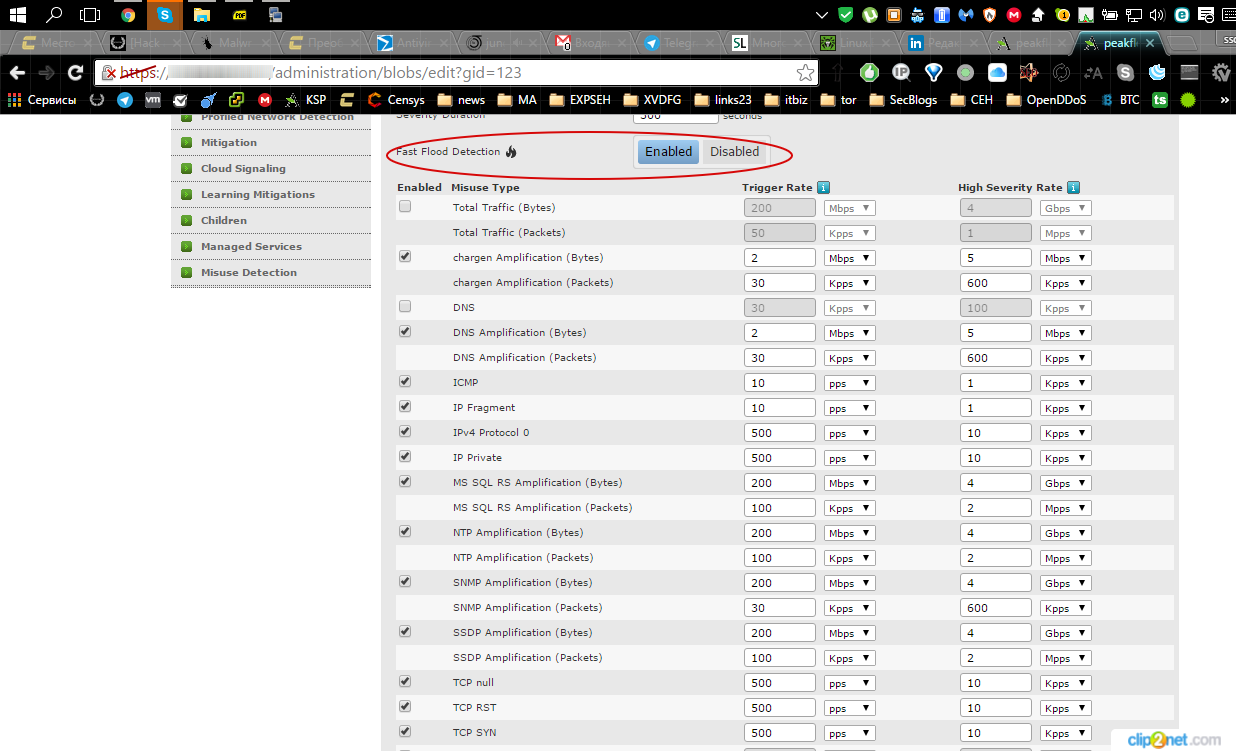
Task: Open the Сервисы apps shortcut
Action: pyautogui.click(x=42, y=100)
